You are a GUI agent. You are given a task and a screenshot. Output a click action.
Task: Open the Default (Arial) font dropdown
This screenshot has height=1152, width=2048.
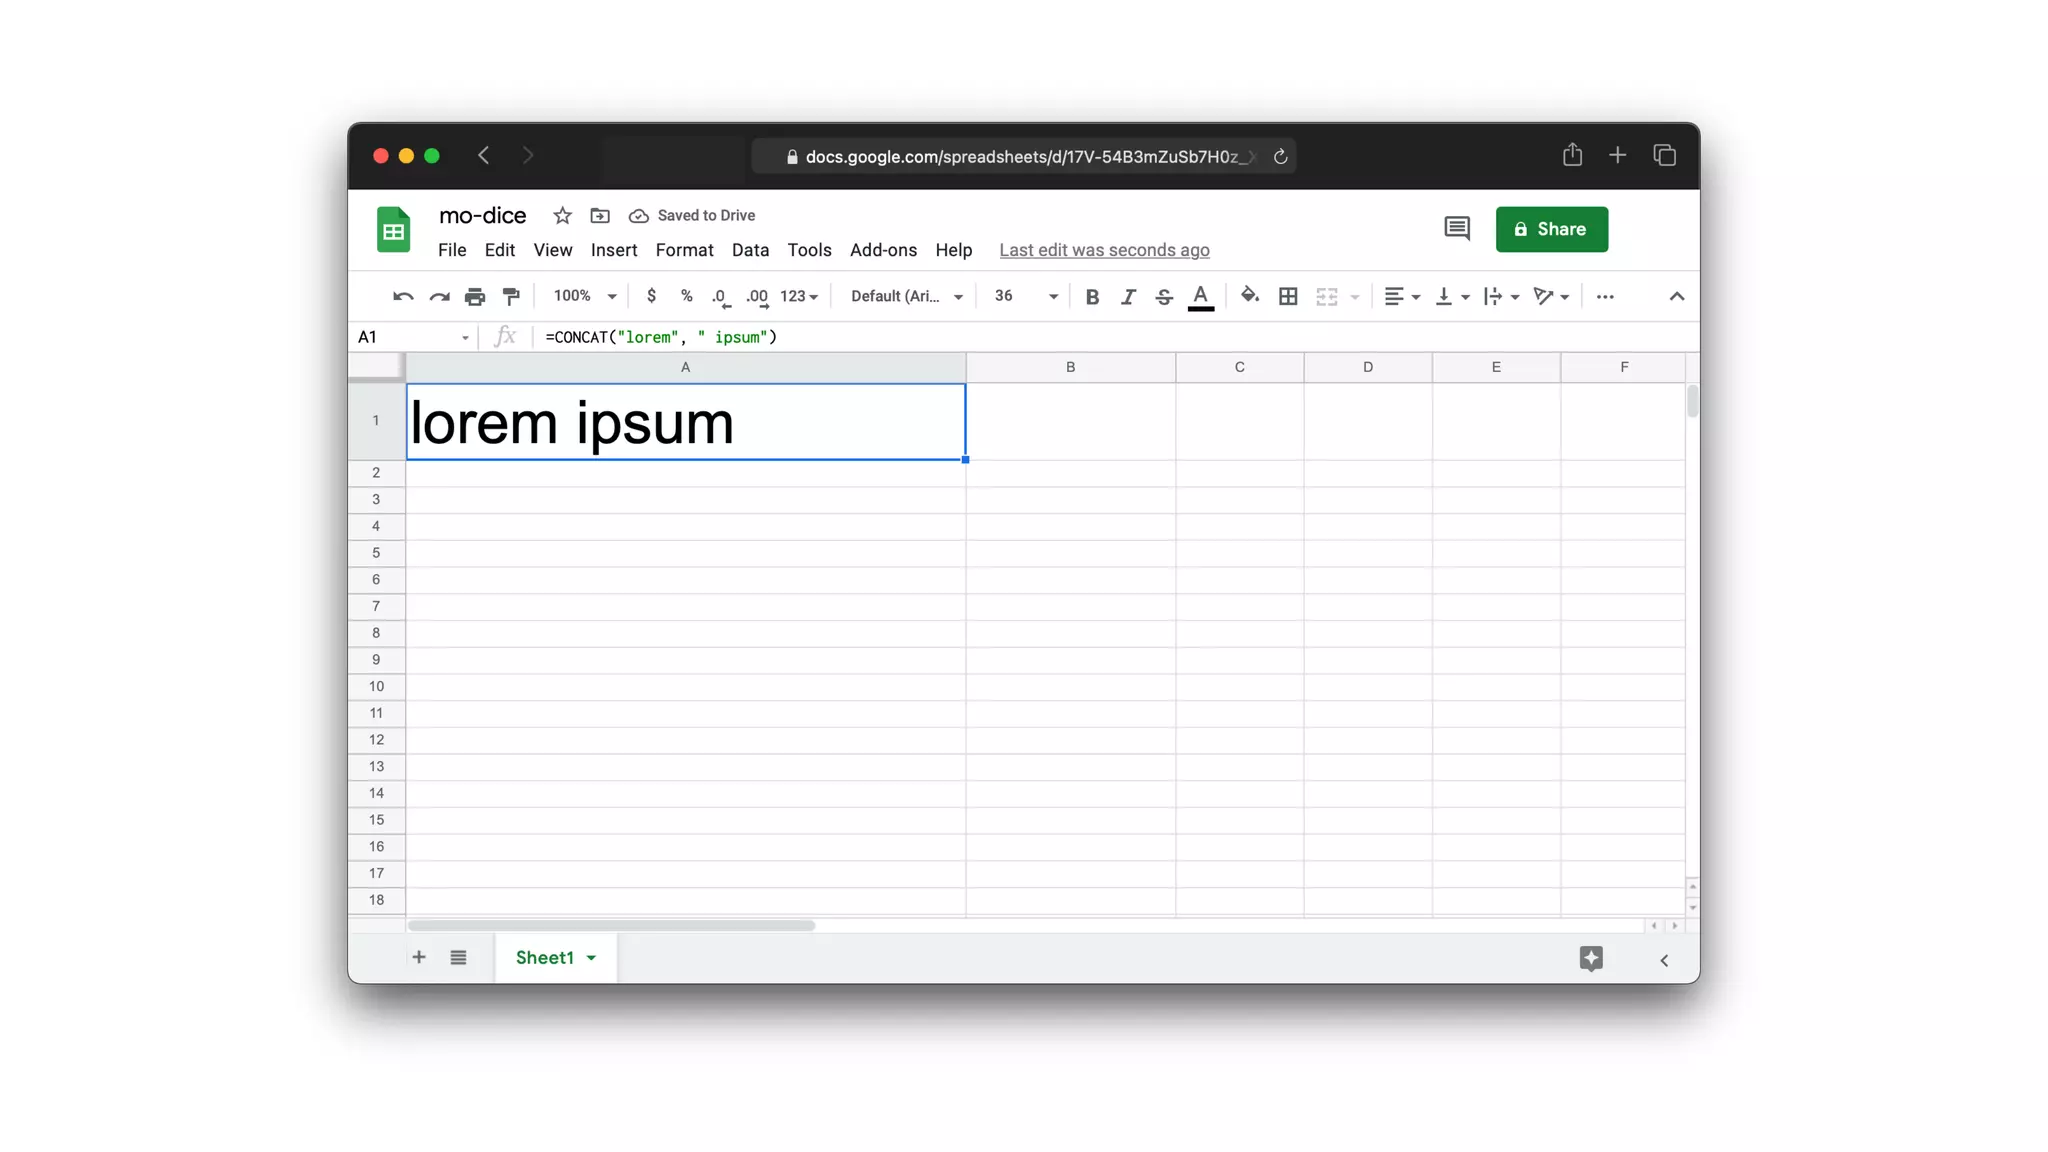[x=906, y=296]
